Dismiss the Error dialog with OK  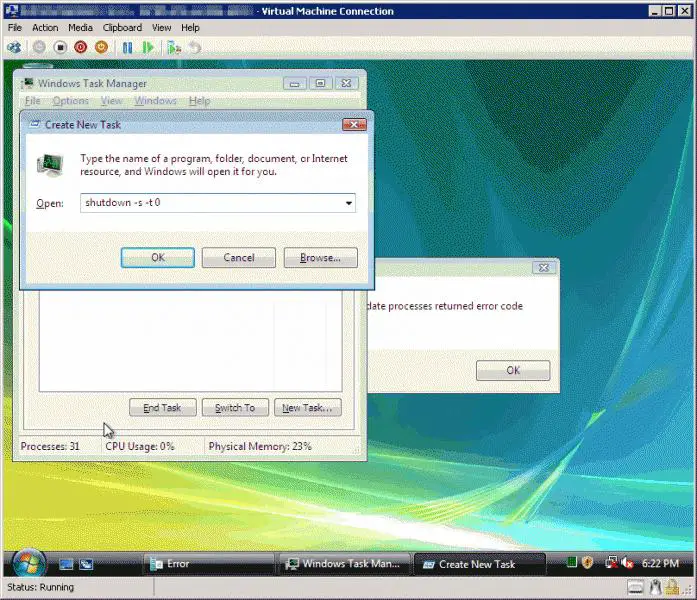coord(513,370)
